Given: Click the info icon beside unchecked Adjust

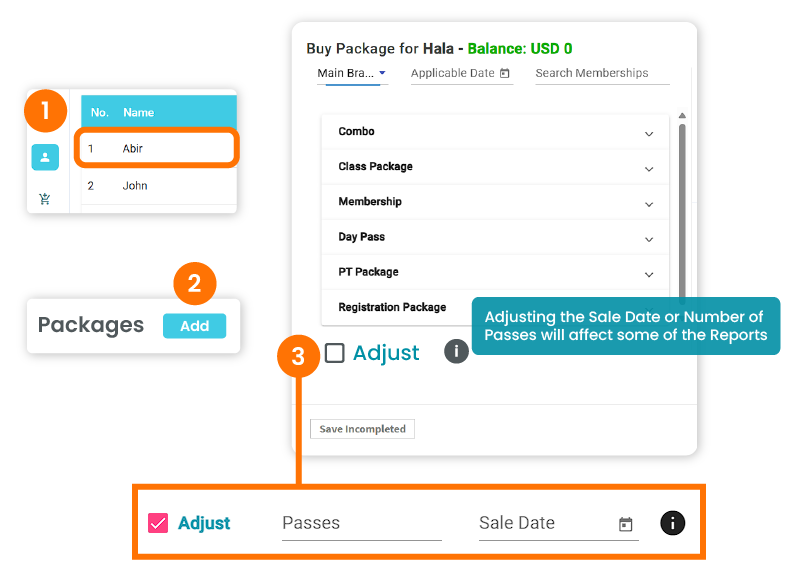Looking at the screenshot, I should point(456,351).
